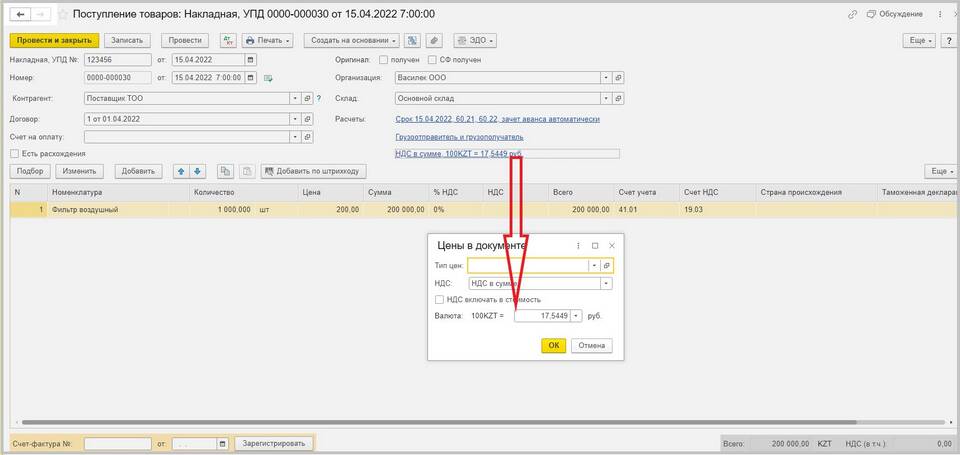Click Добавить row button
960x455 pixels.
click(138, 171)
